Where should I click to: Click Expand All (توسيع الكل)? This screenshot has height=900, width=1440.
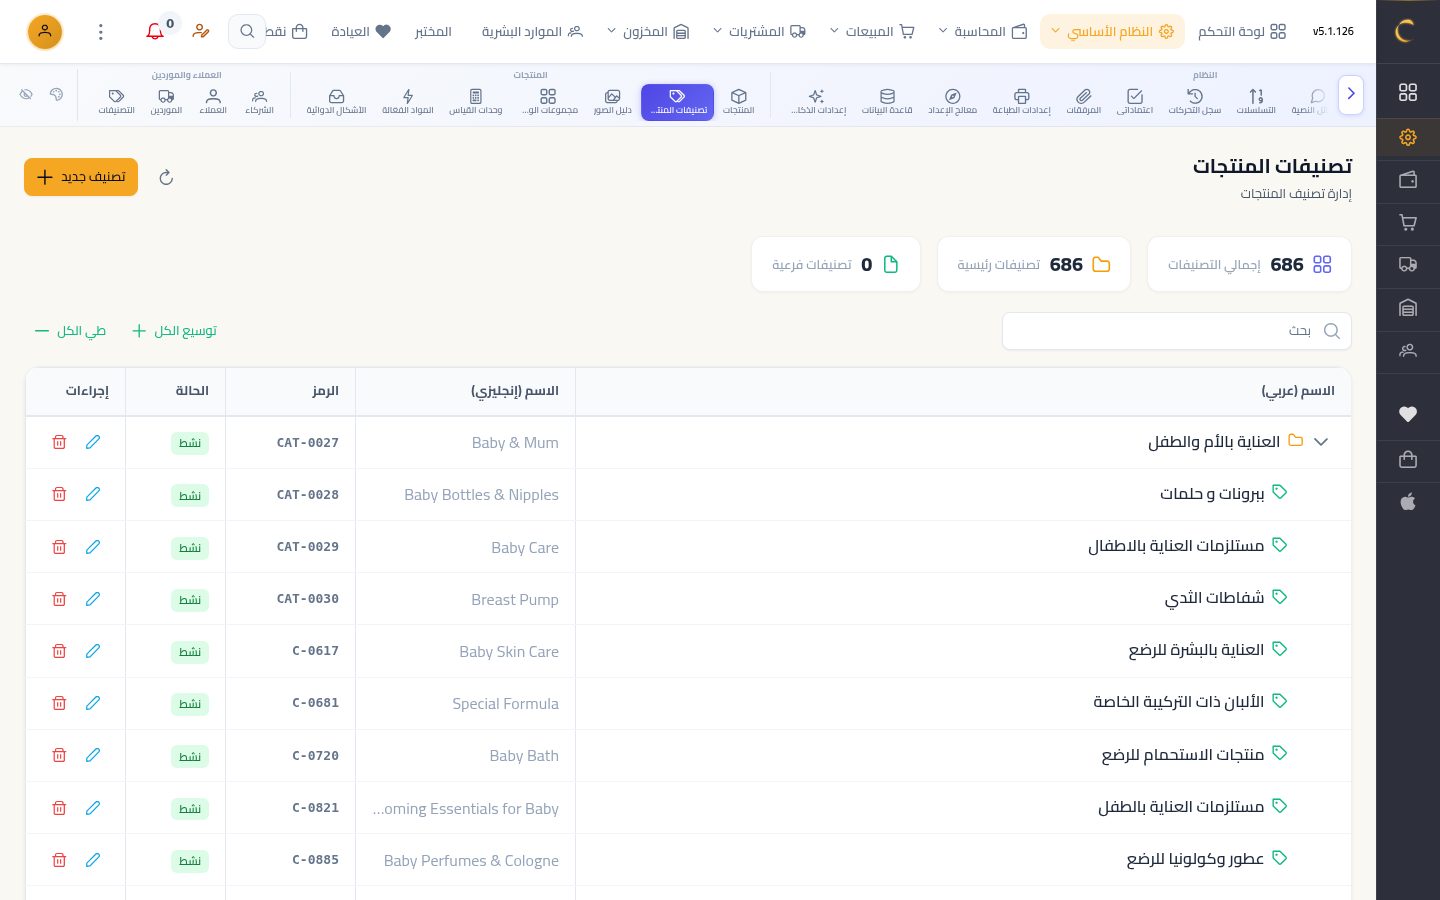point(175,331)
